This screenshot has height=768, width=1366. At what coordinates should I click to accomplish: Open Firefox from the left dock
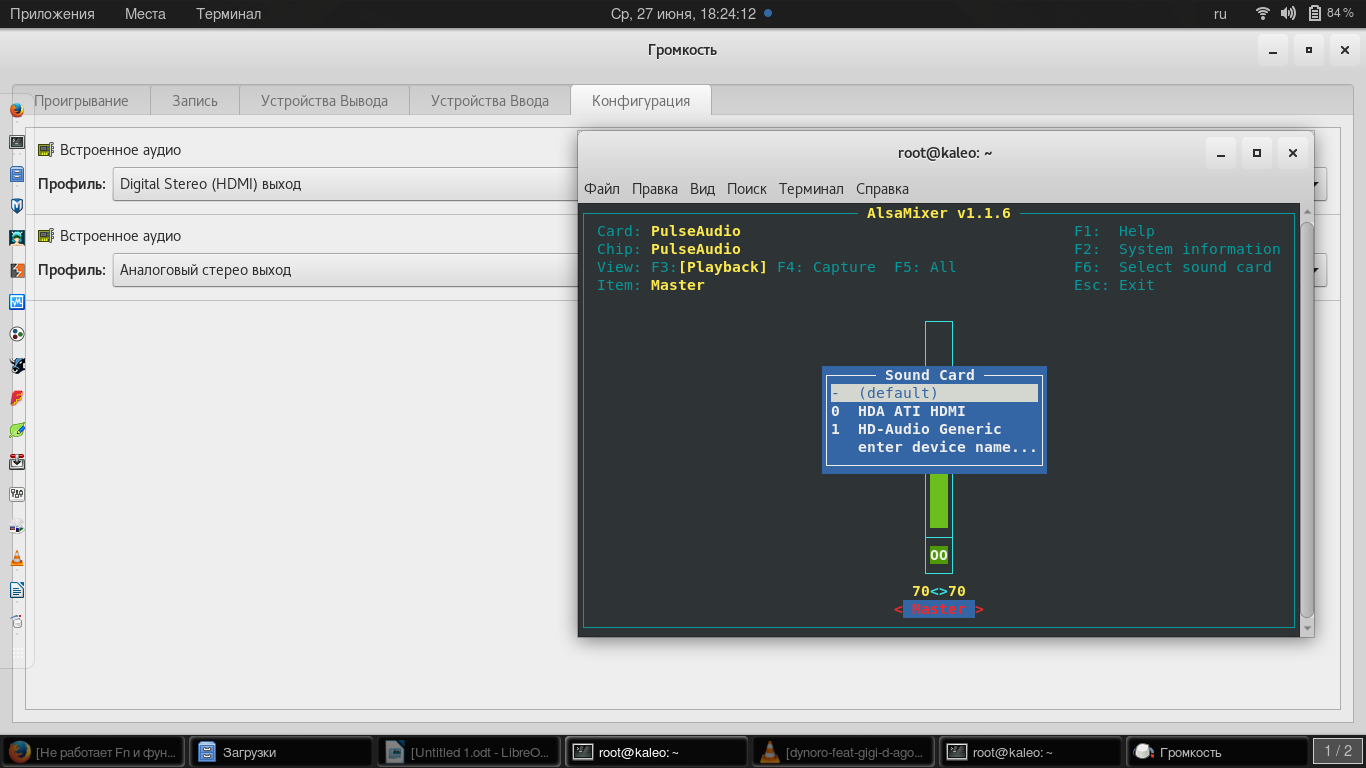[17, 110]
